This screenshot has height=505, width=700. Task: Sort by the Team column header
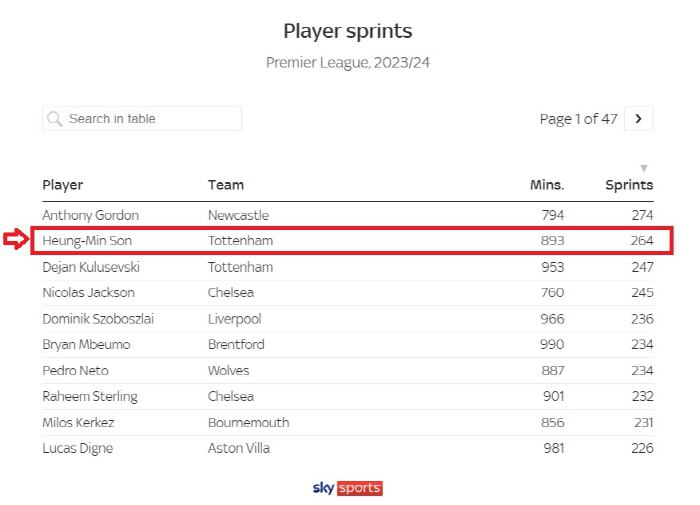(226, 185)
